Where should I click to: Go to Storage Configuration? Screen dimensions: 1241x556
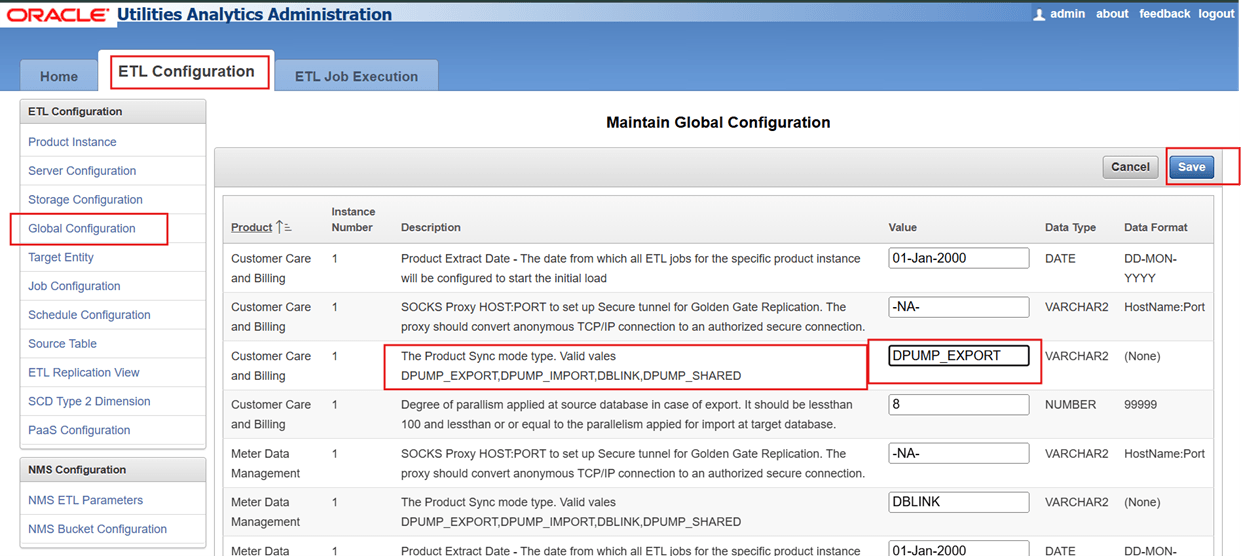tap(85, 200)
